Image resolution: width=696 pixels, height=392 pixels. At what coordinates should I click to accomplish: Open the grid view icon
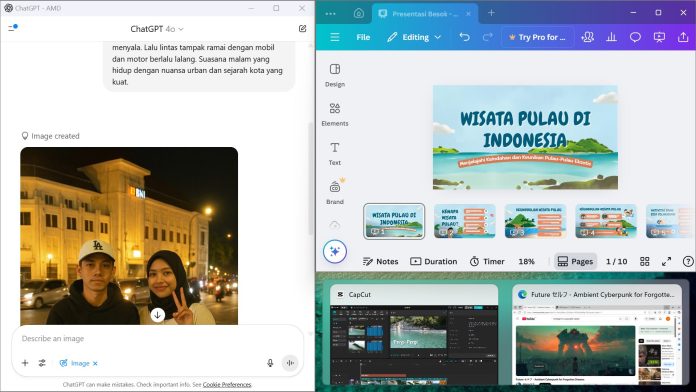[645, 261]
